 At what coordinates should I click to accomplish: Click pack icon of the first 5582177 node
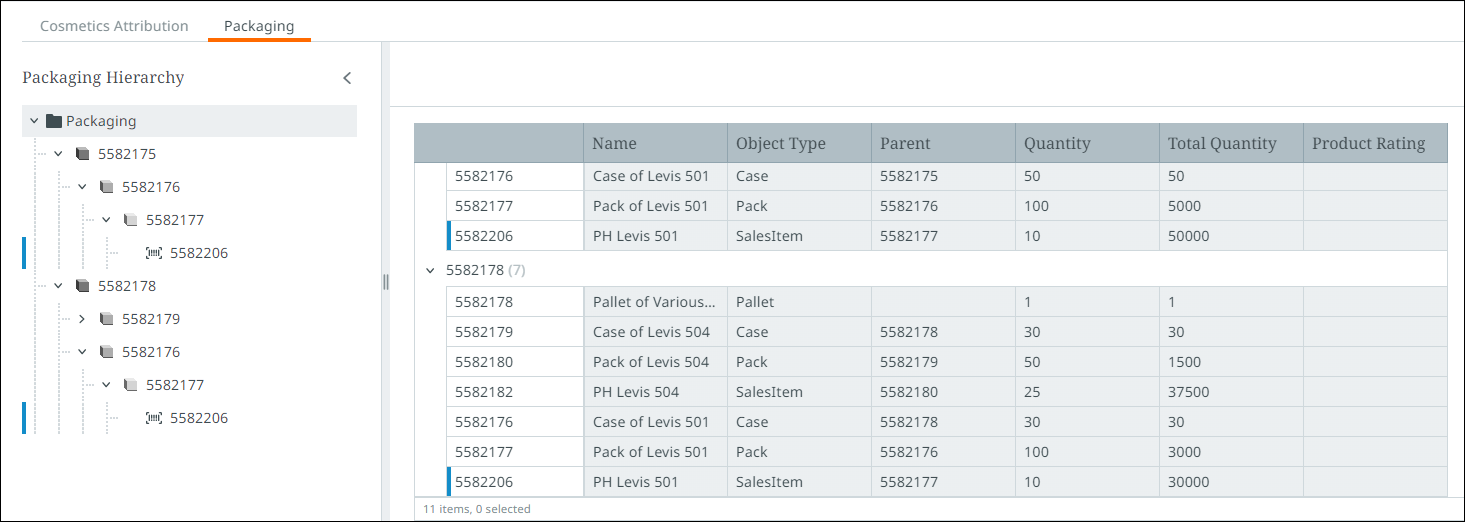tap(130, 220)
